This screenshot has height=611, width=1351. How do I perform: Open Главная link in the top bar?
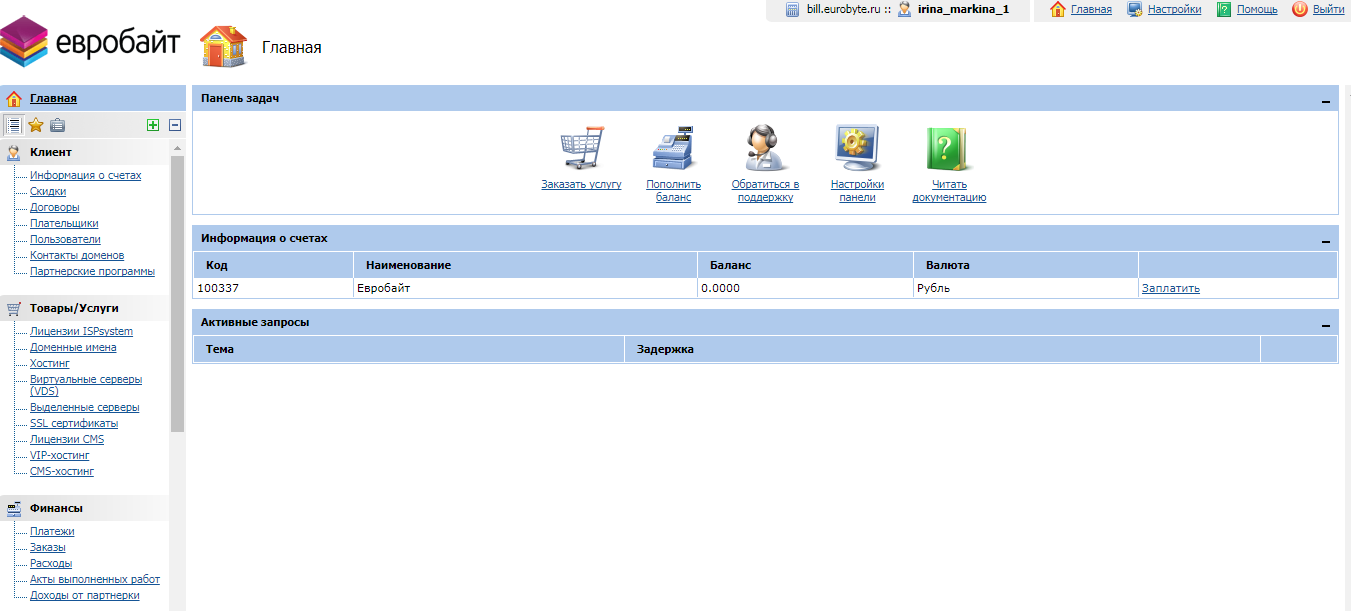[x=1091, y=9]
